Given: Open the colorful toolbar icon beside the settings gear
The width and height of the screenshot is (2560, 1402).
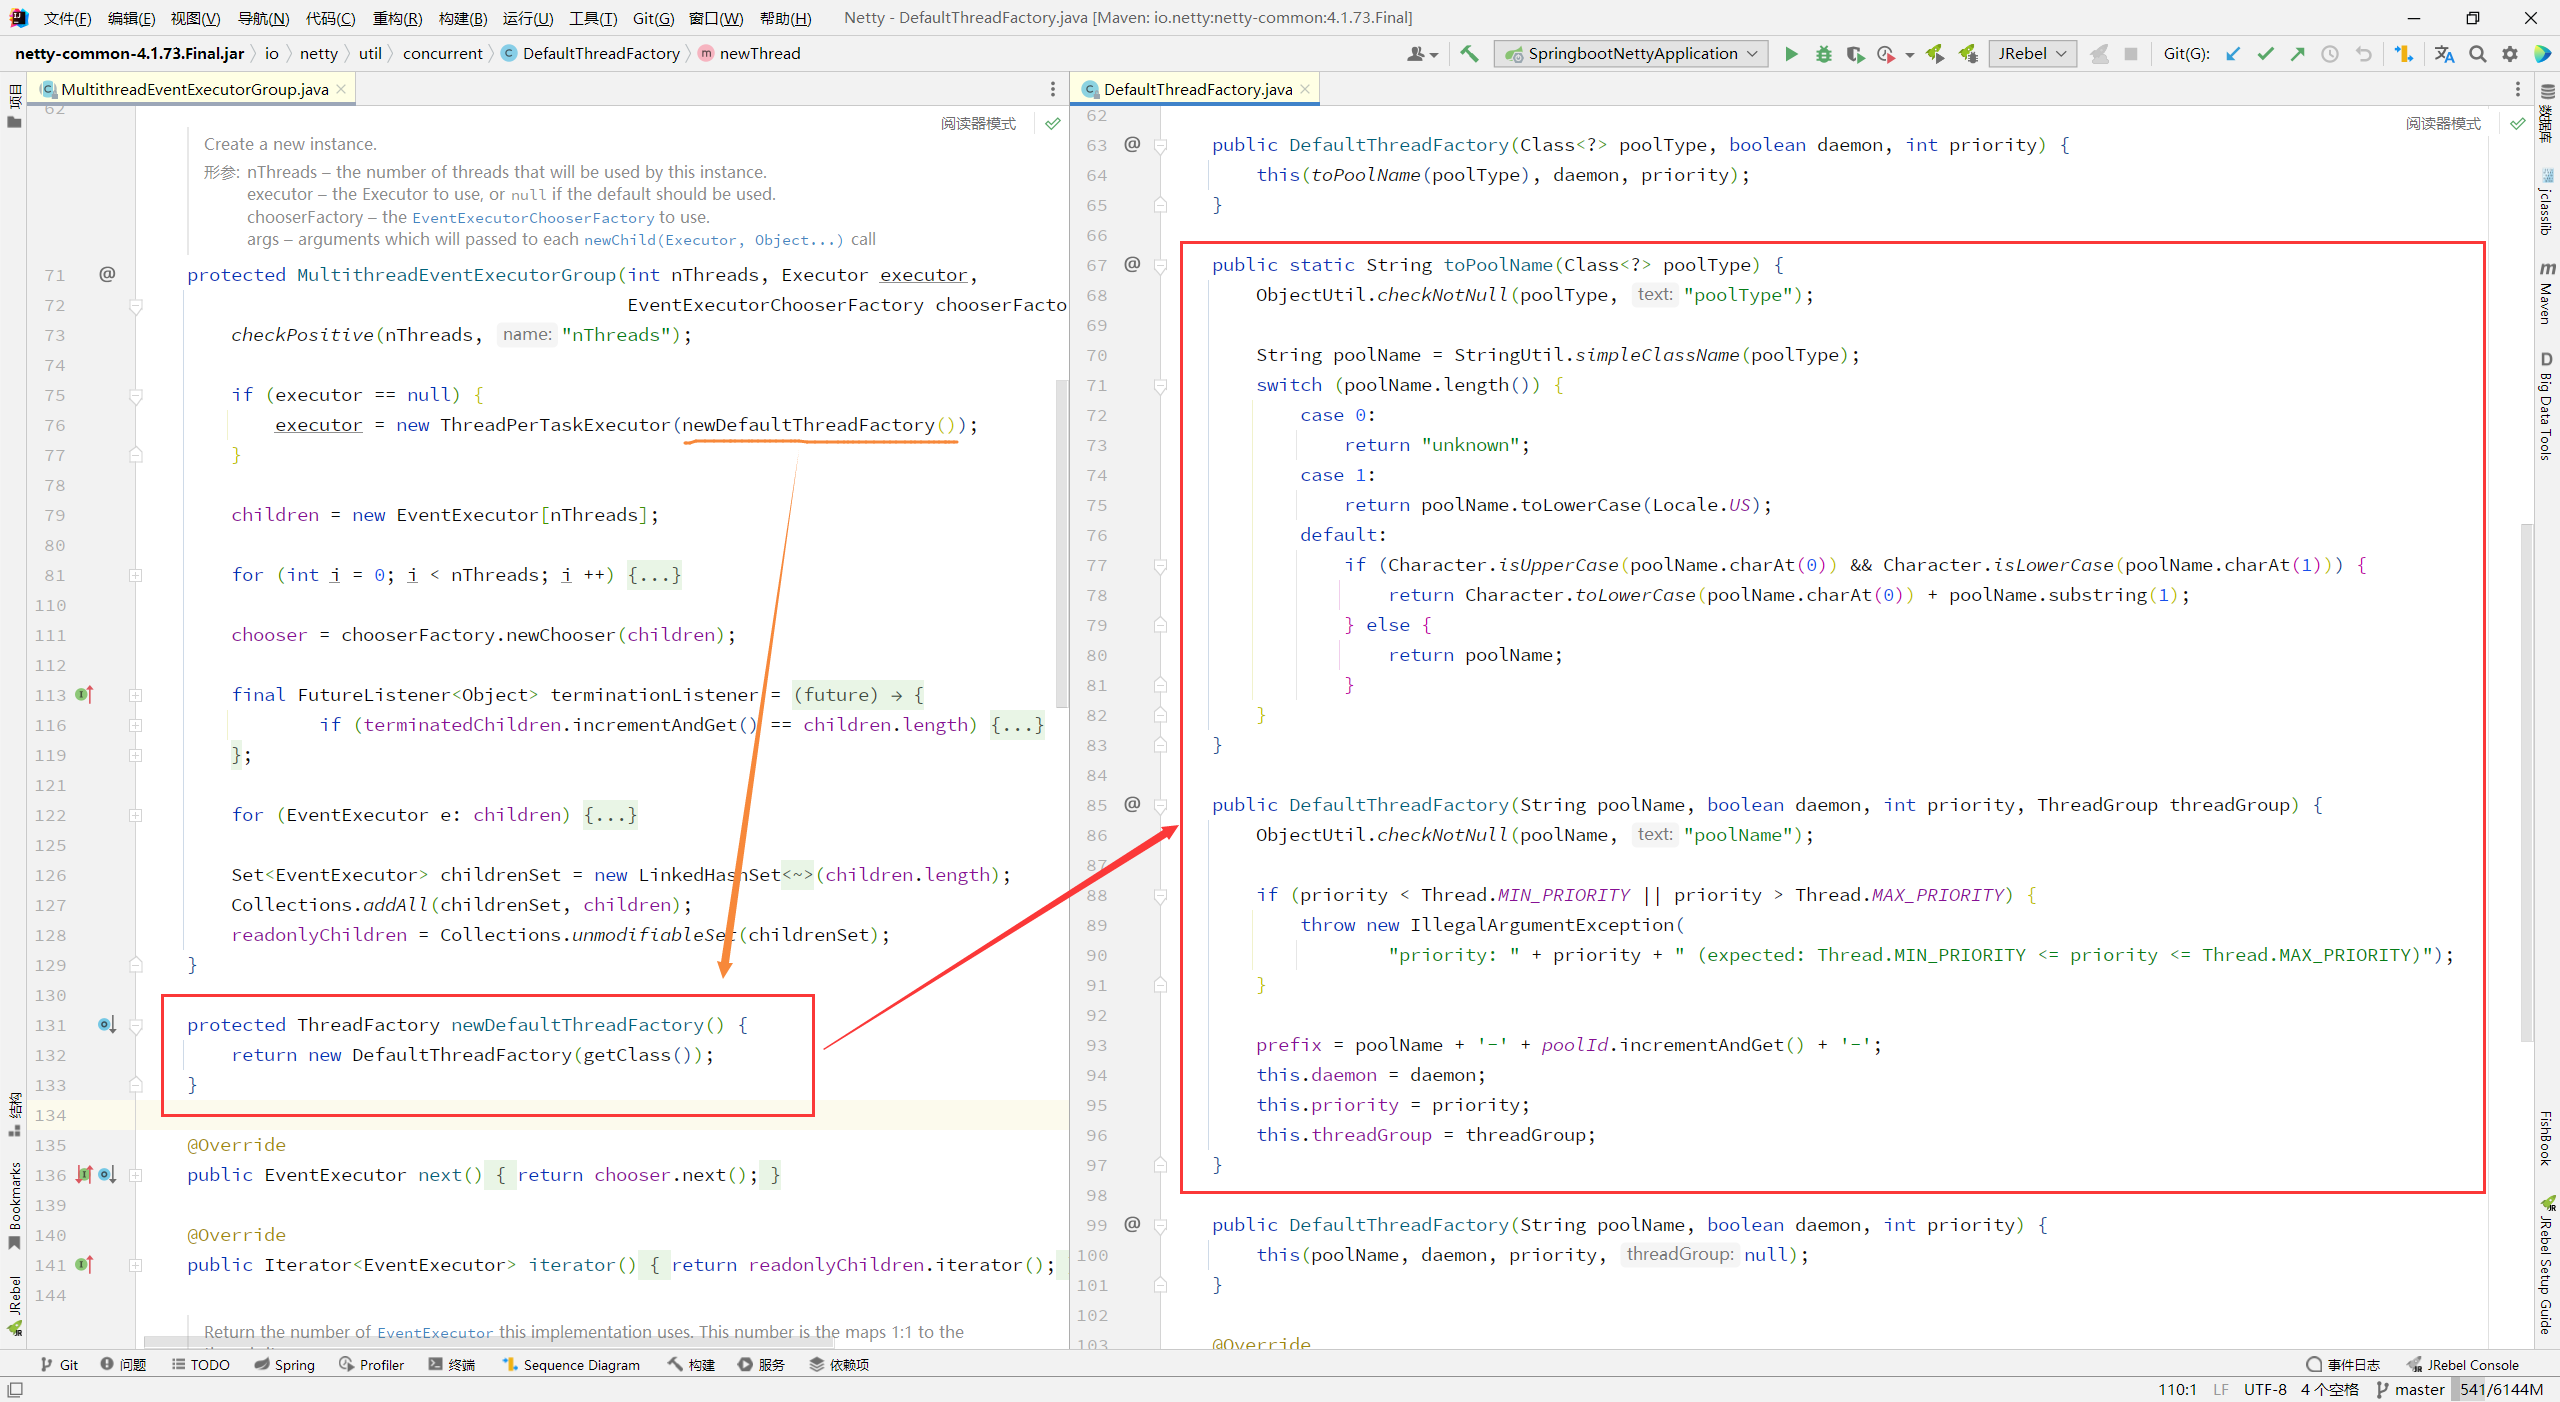Looking at the screenshot, I should [2542, 54].
